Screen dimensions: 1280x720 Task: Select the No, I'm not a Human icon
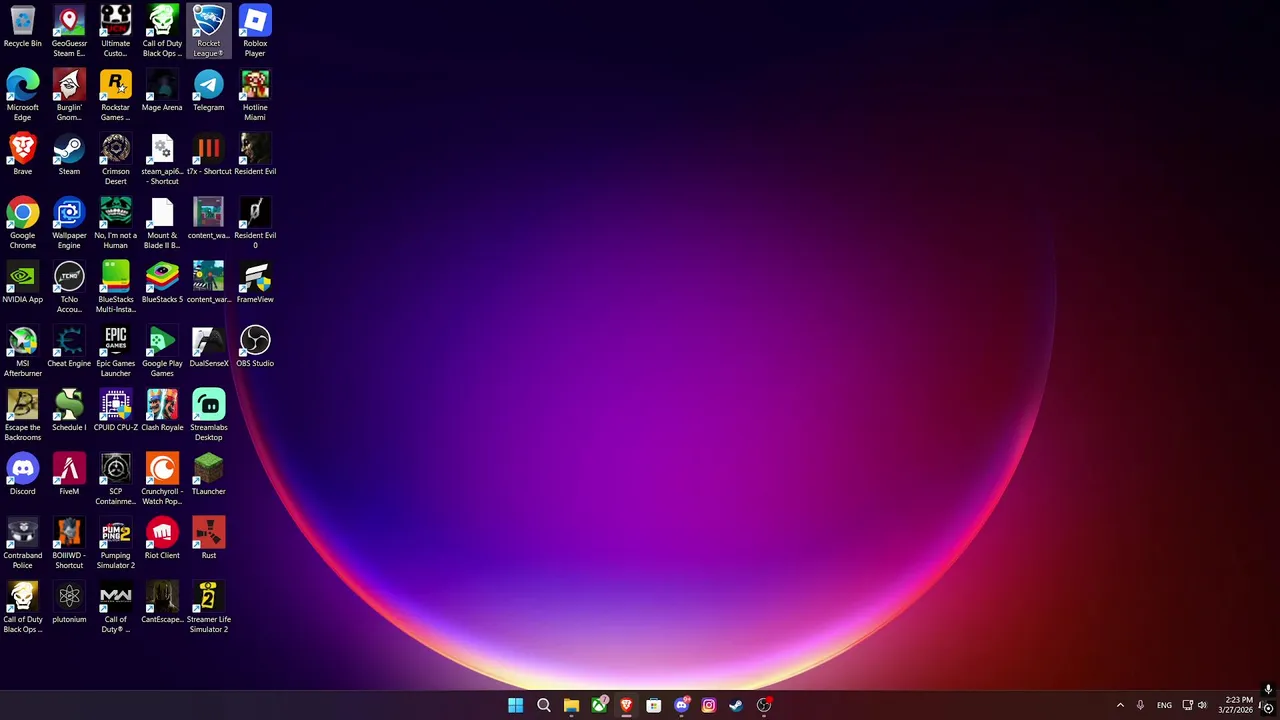(115, 223)
